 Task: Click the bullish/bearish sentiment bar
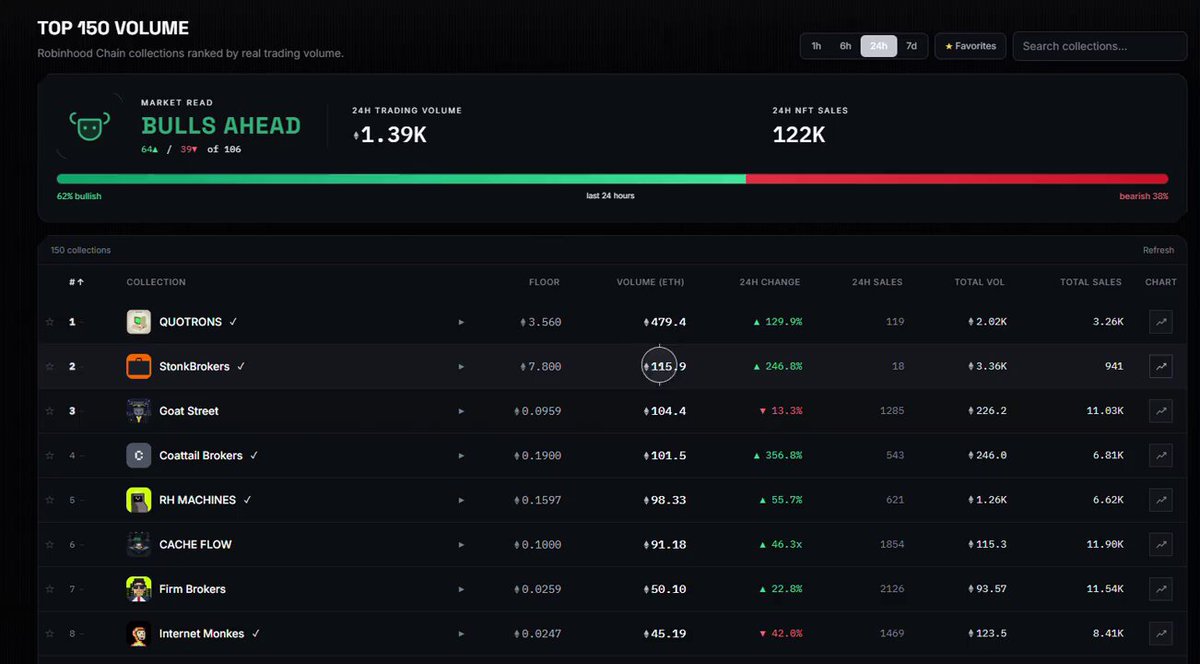(x=612, y=179)
